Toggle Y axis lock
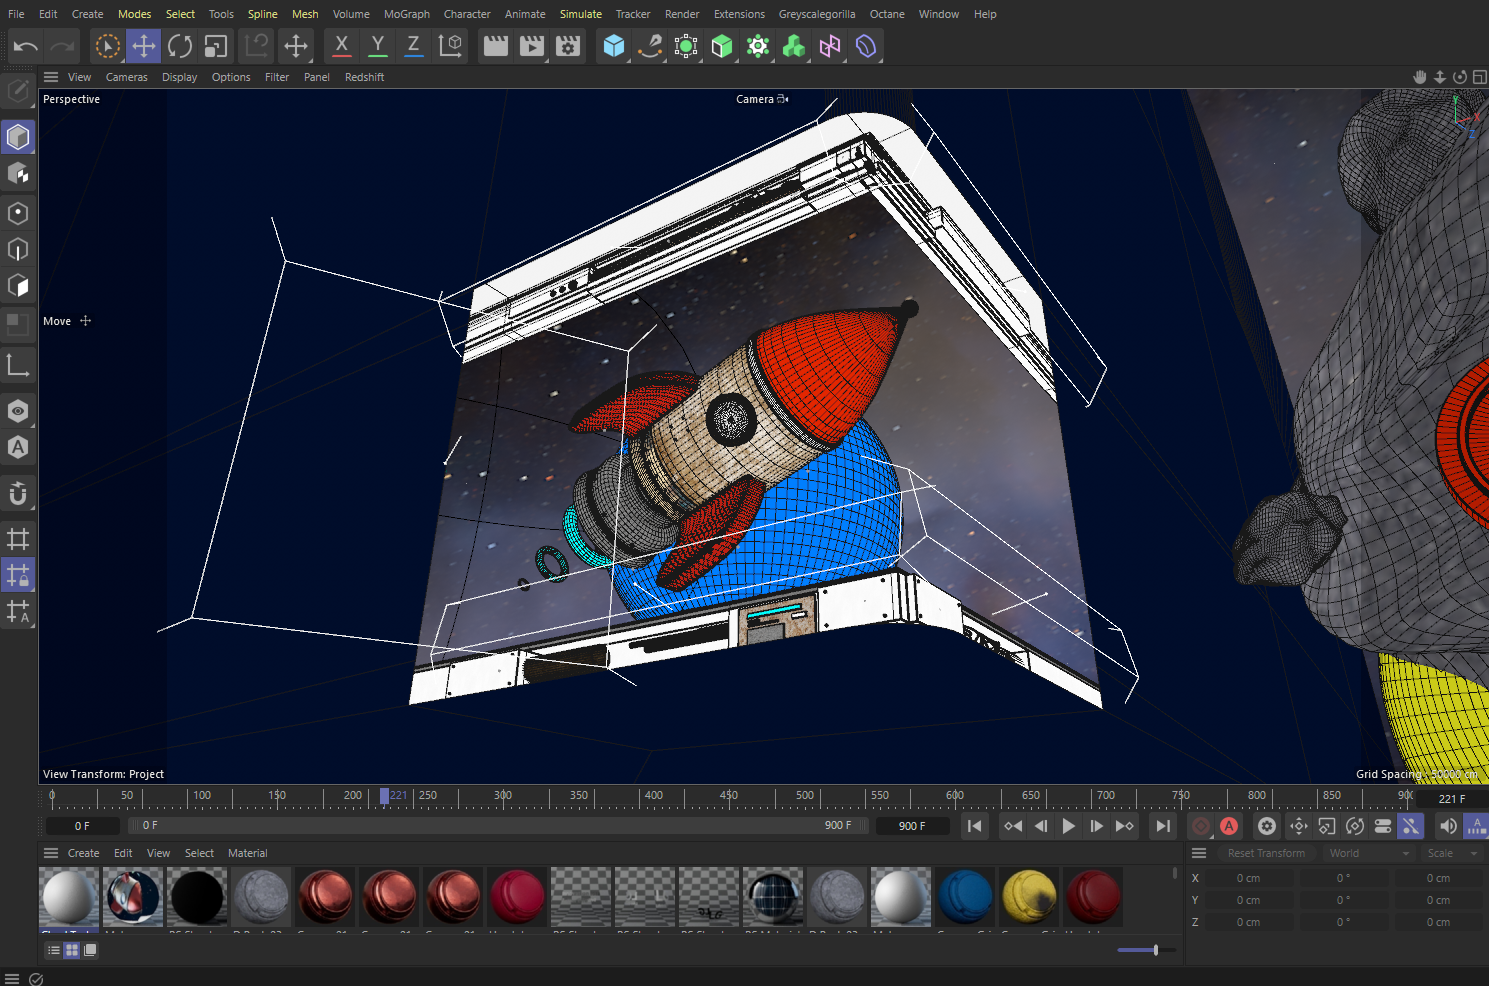Viewport: 1489px width, 986px height. 377,46
